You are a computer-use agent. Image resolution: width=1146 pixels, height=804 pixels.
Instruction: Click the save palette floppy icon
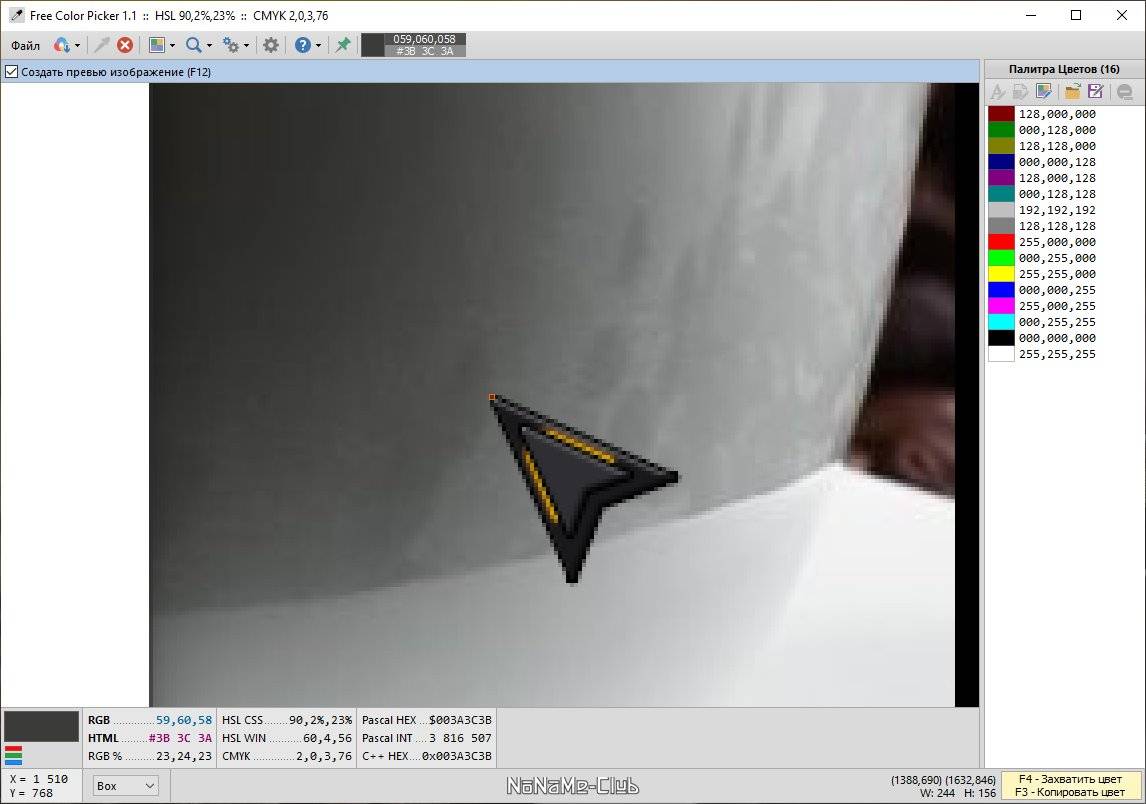pos(1096,91)
